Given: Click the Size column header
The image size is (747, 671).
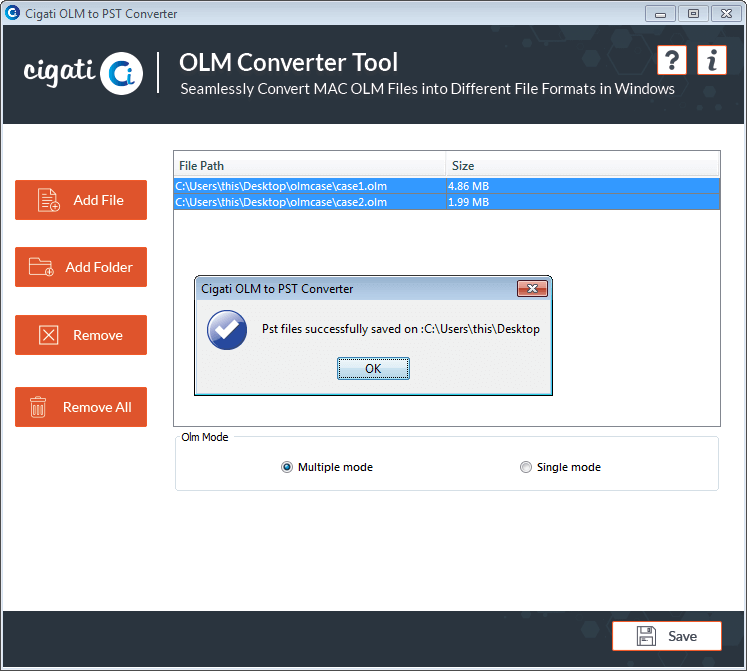Looking at the screenshot, I should coord(583,165).
